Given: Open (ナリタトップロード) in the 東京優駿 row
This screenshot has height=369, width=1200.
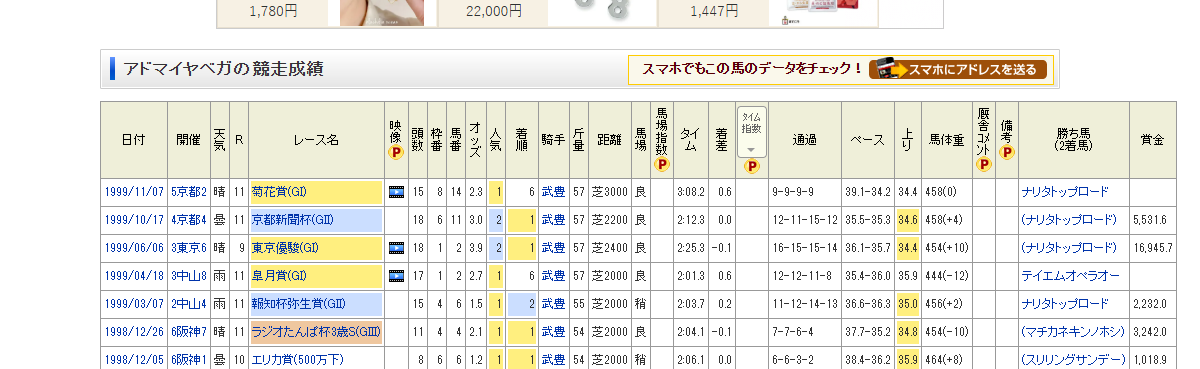Looking at the screenshot, I should [x=1068, y=247].
